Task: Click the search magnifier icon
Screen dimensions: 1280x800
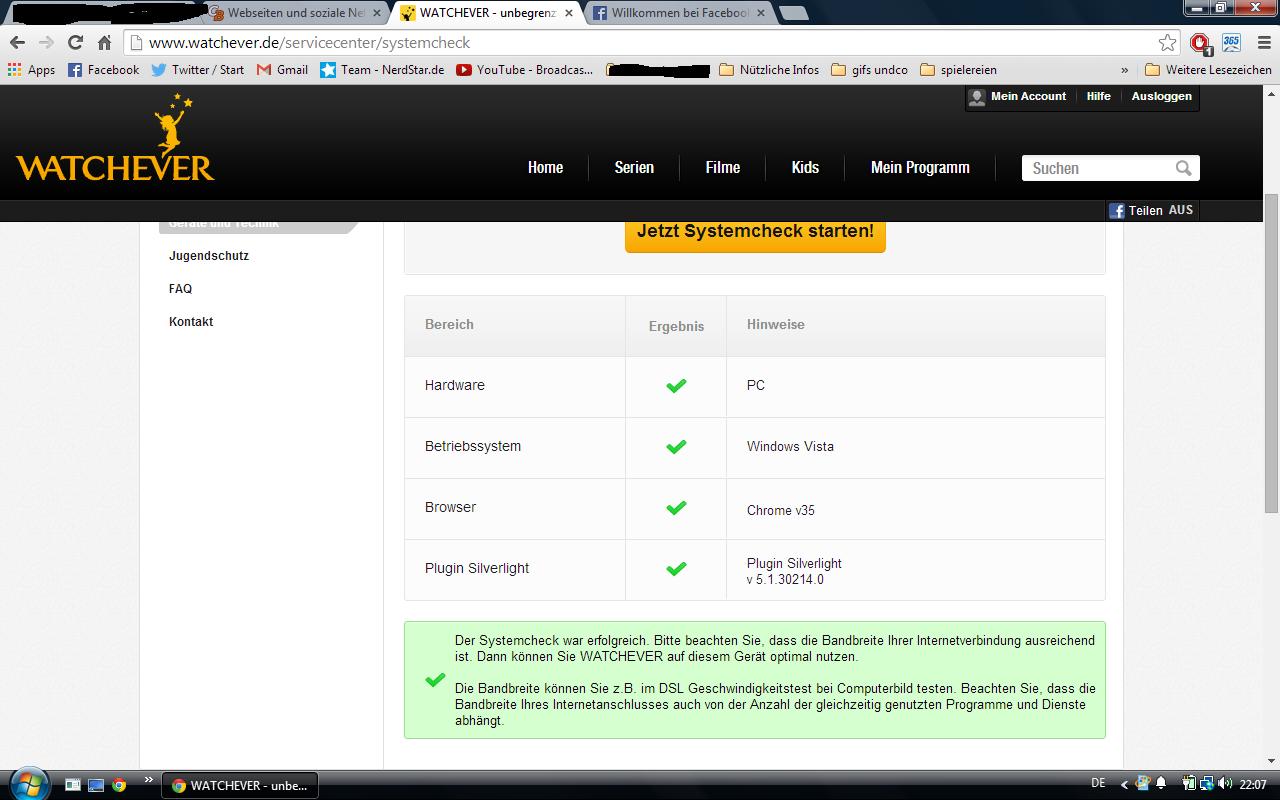Action: pos(1183,168)
